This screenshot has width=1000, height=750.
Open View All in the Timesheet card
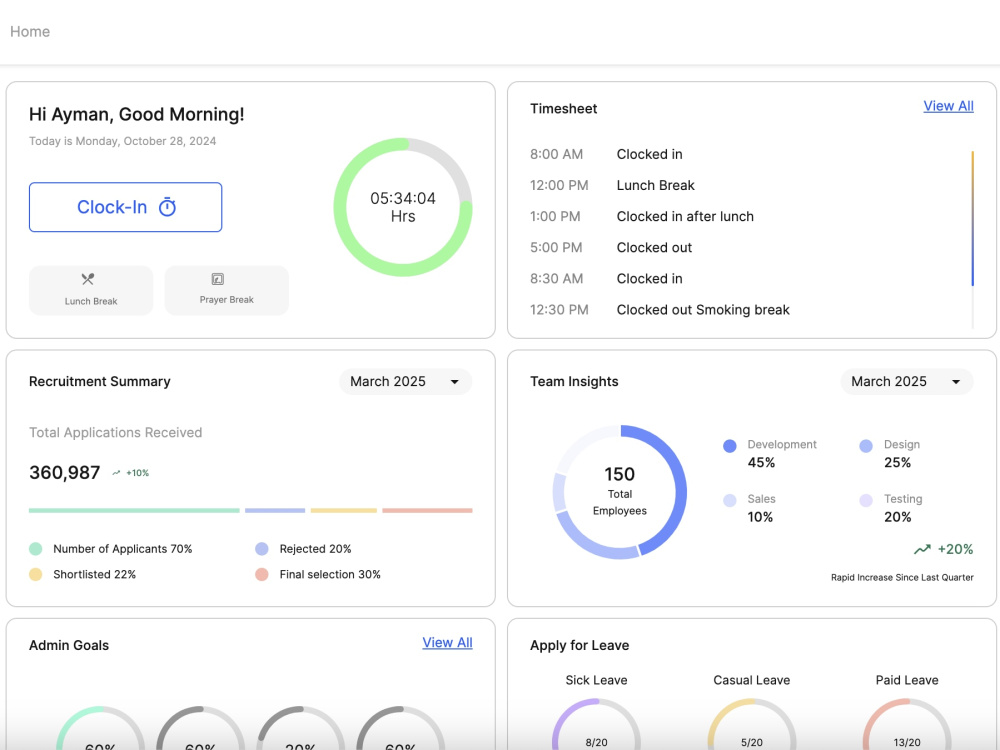(948, 107)
